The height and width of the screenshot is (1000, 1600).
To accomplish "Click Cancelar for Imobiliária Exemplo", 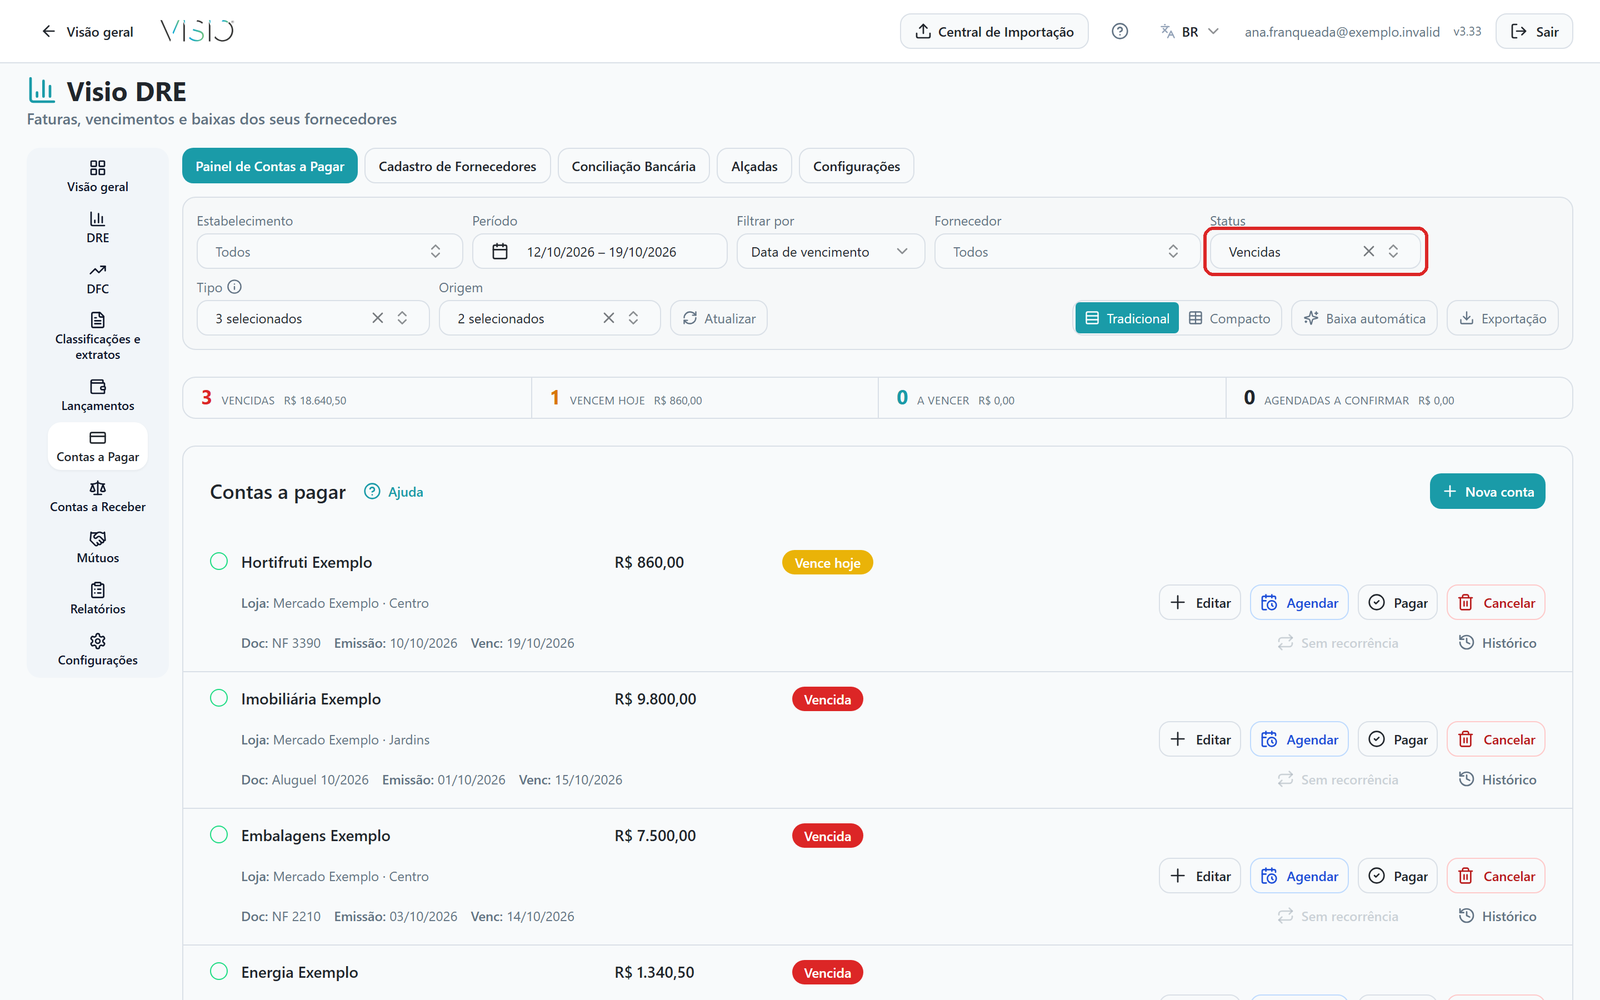I will tap(1496, 739).
